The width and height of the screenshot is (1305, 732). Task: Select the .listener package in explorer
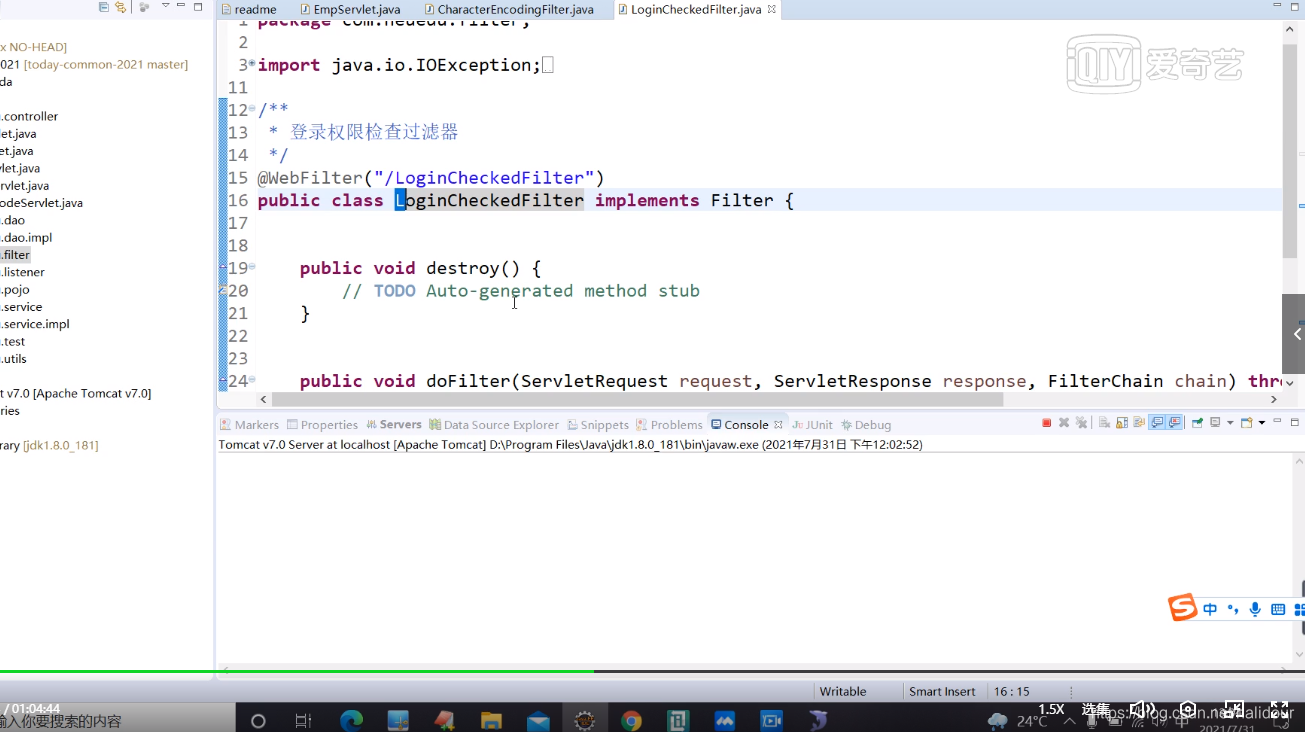pyautogui.click(x=22, y=272)
